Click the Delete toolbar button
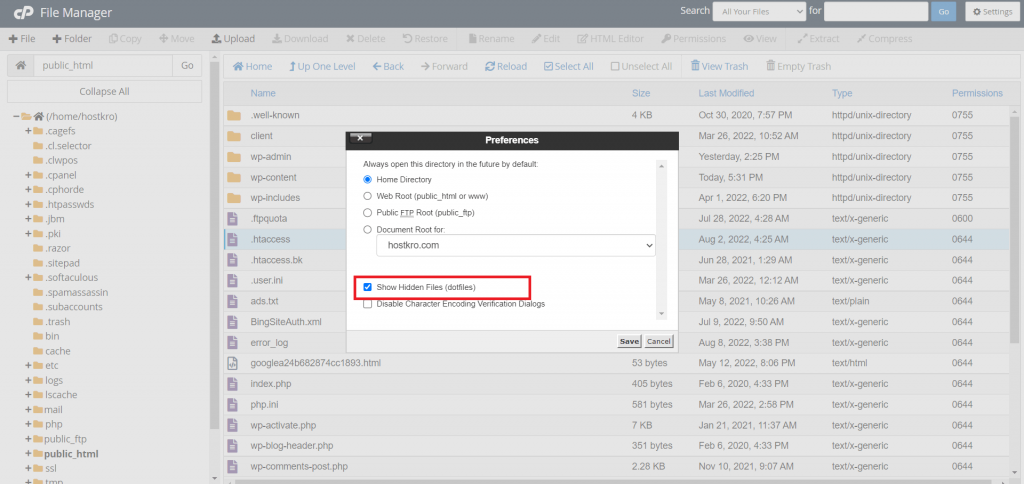Image resolution: width=1024 pixels, height=484 pixels. (x=366, y=39)
